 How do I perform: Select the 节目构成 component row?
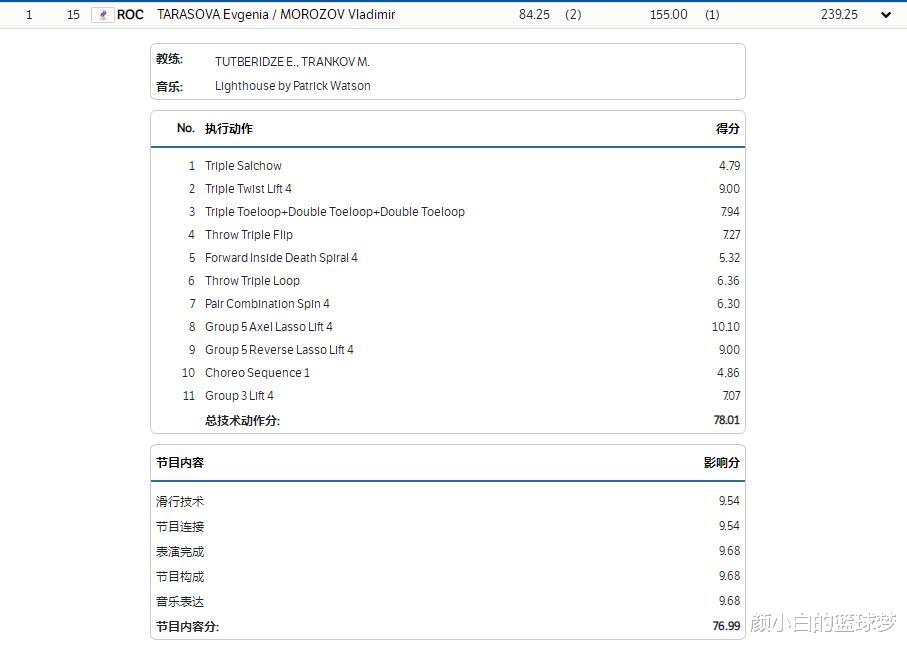pyautogui.click(x=448, y=576)
